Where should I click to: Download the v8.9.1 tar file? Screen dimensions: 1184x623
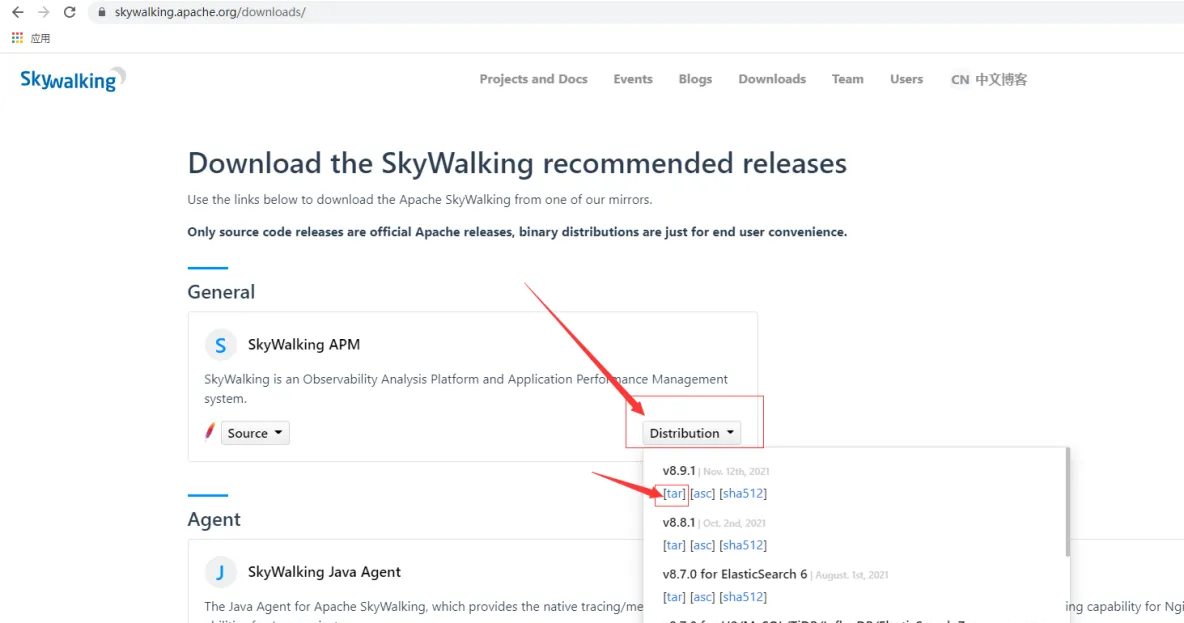tap(674, 493)
